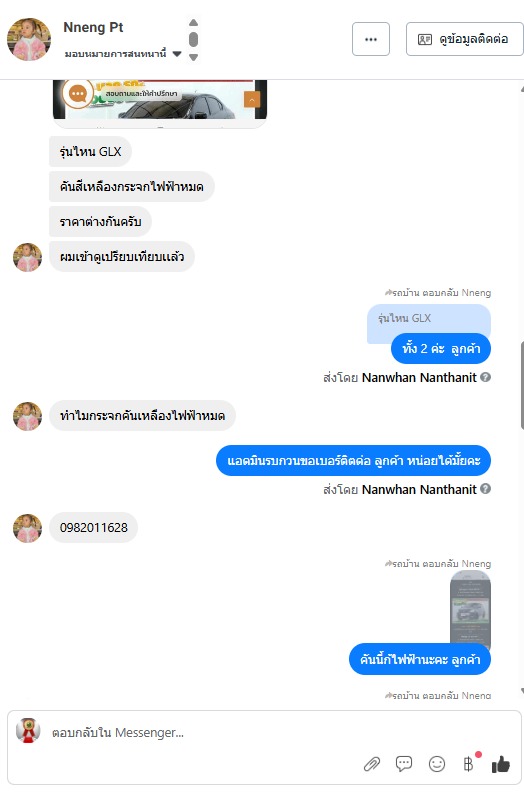
Task: Open the sent car screenshot thumbnail
Action: [x=470, y=609]
